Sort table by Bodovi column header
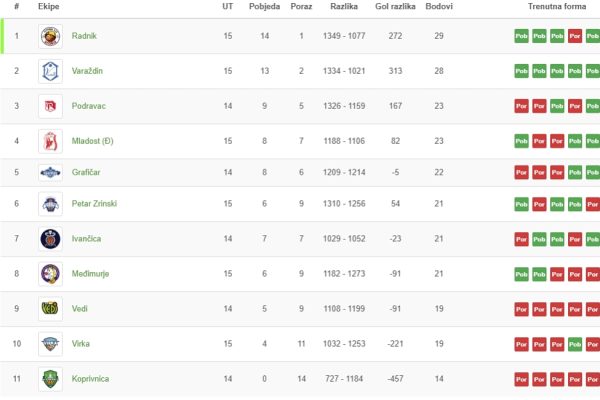 pos(439,7)
